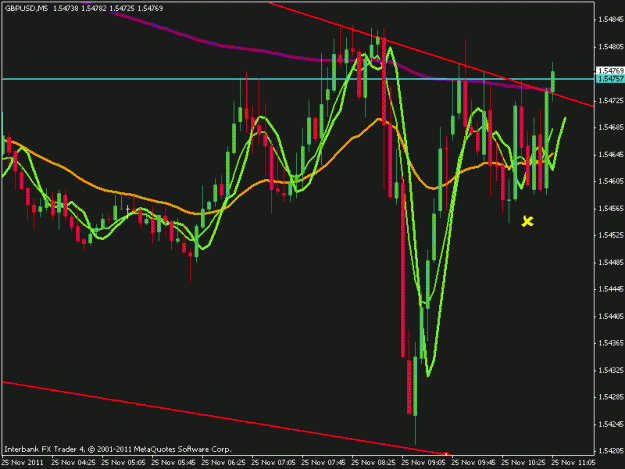Viewport: 625px width, 469px height.
Task: Click the 25 Nov 10:25 time label
Action: [524, 463]
